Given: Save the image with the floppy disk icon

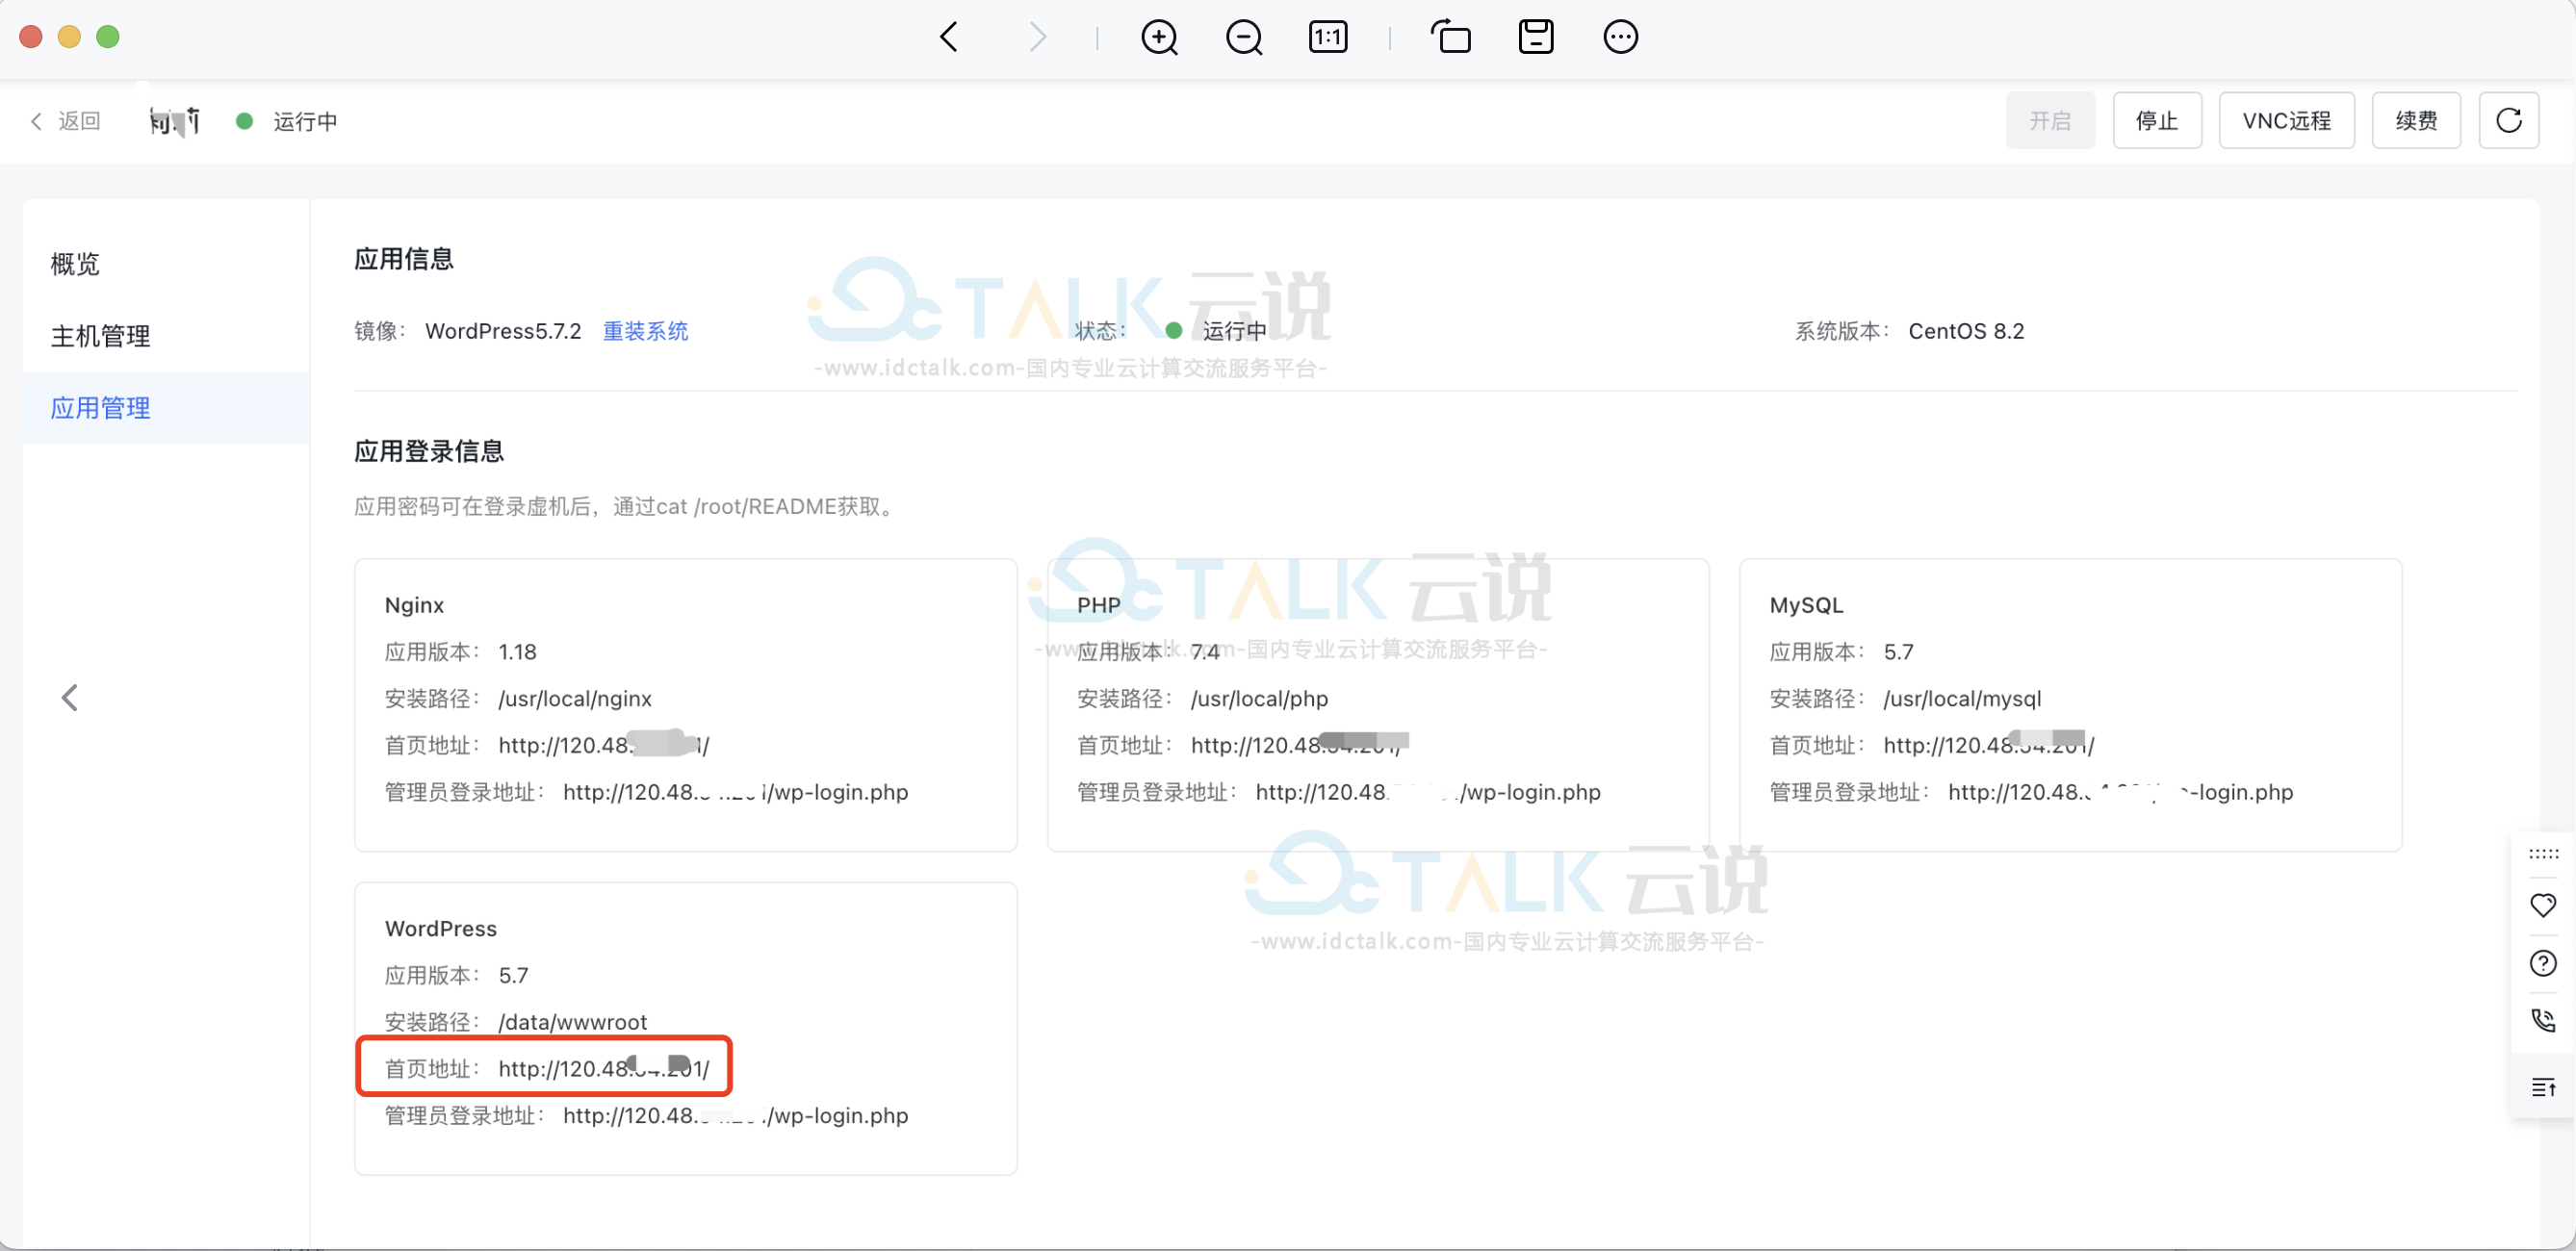Looking at the screenshot, I should click(x=1536, y=37).
